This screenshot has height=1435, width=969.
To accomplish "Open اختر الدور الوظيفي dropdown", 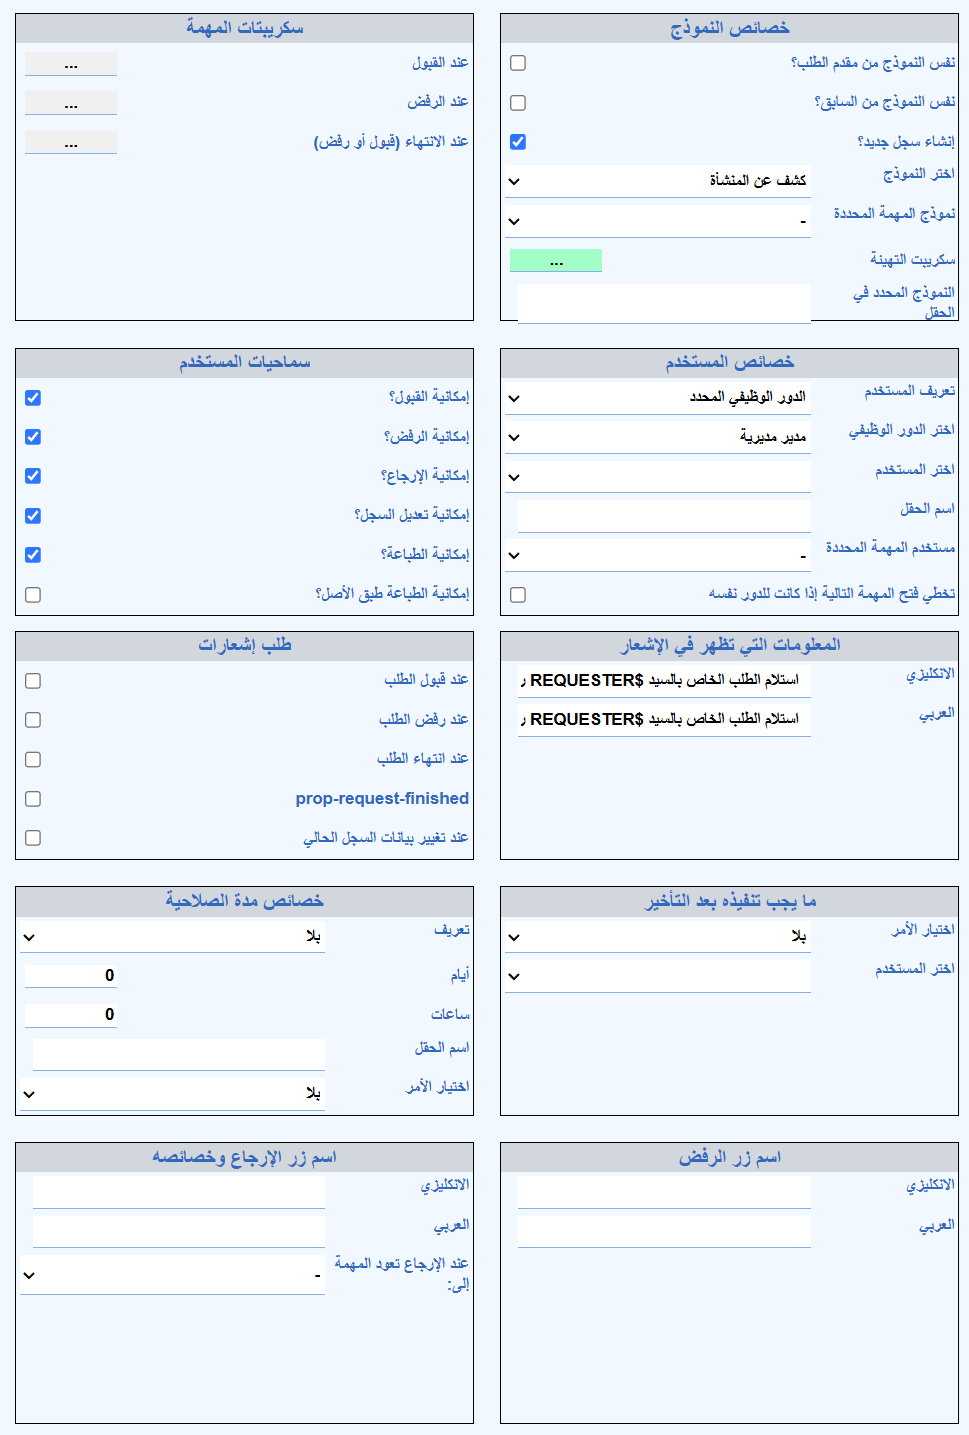I will [658, 437].
